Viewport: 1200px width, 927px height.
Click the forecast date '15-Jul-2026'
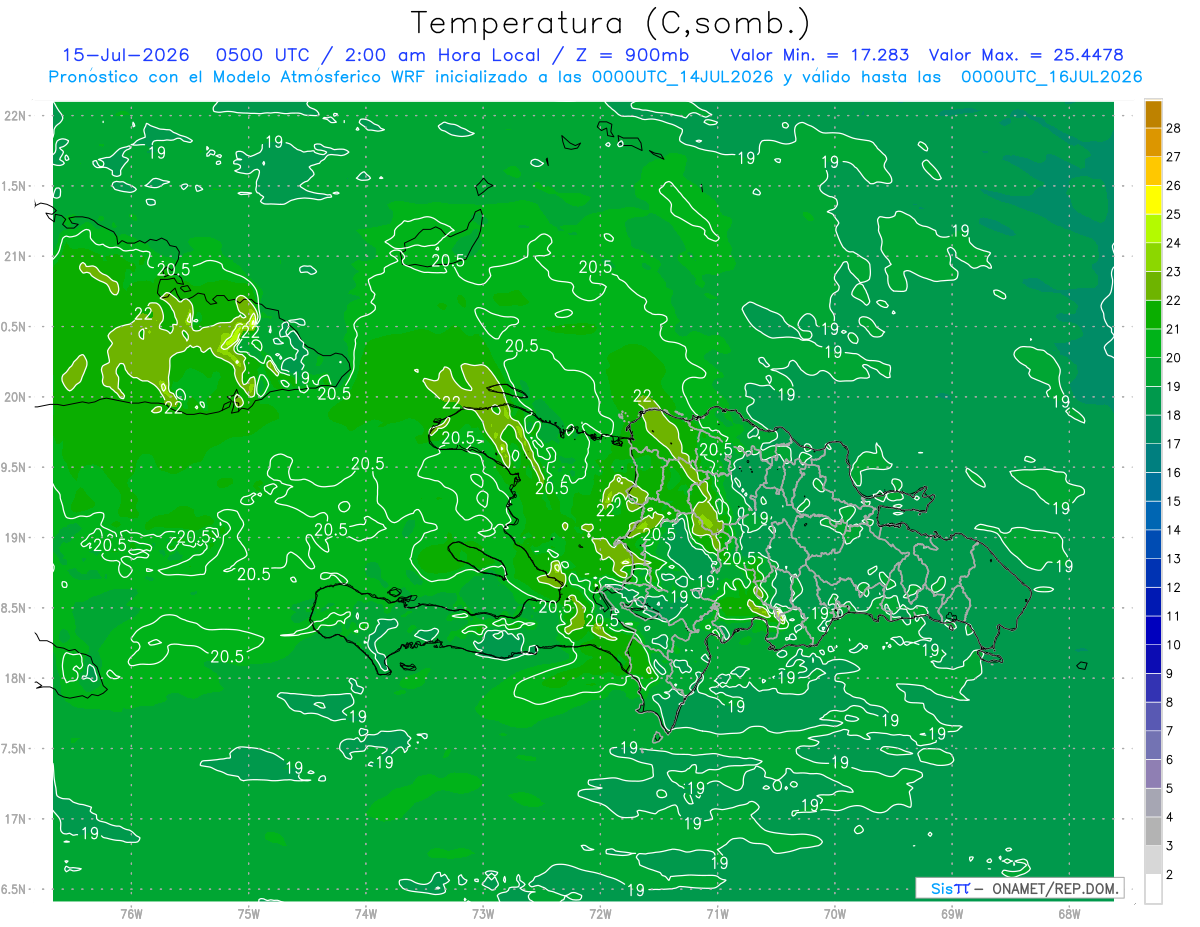pyautogui.click(x=126, y=55)
